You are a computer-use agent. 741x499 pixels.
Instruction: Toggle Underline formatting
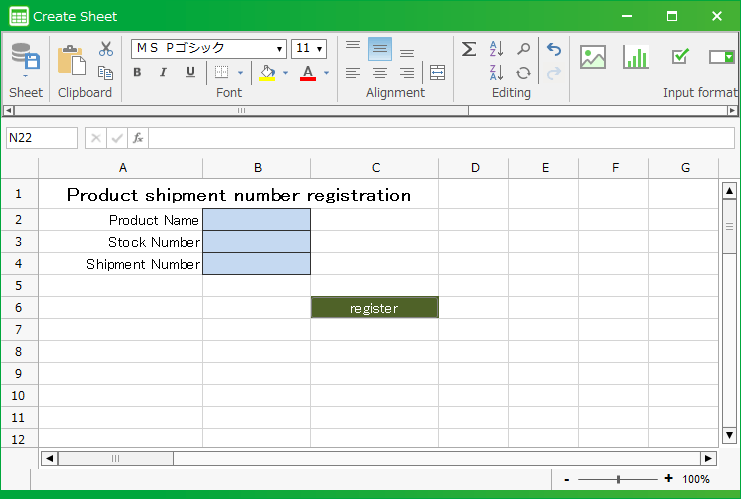pyautogui.click(x=190, y=73)
